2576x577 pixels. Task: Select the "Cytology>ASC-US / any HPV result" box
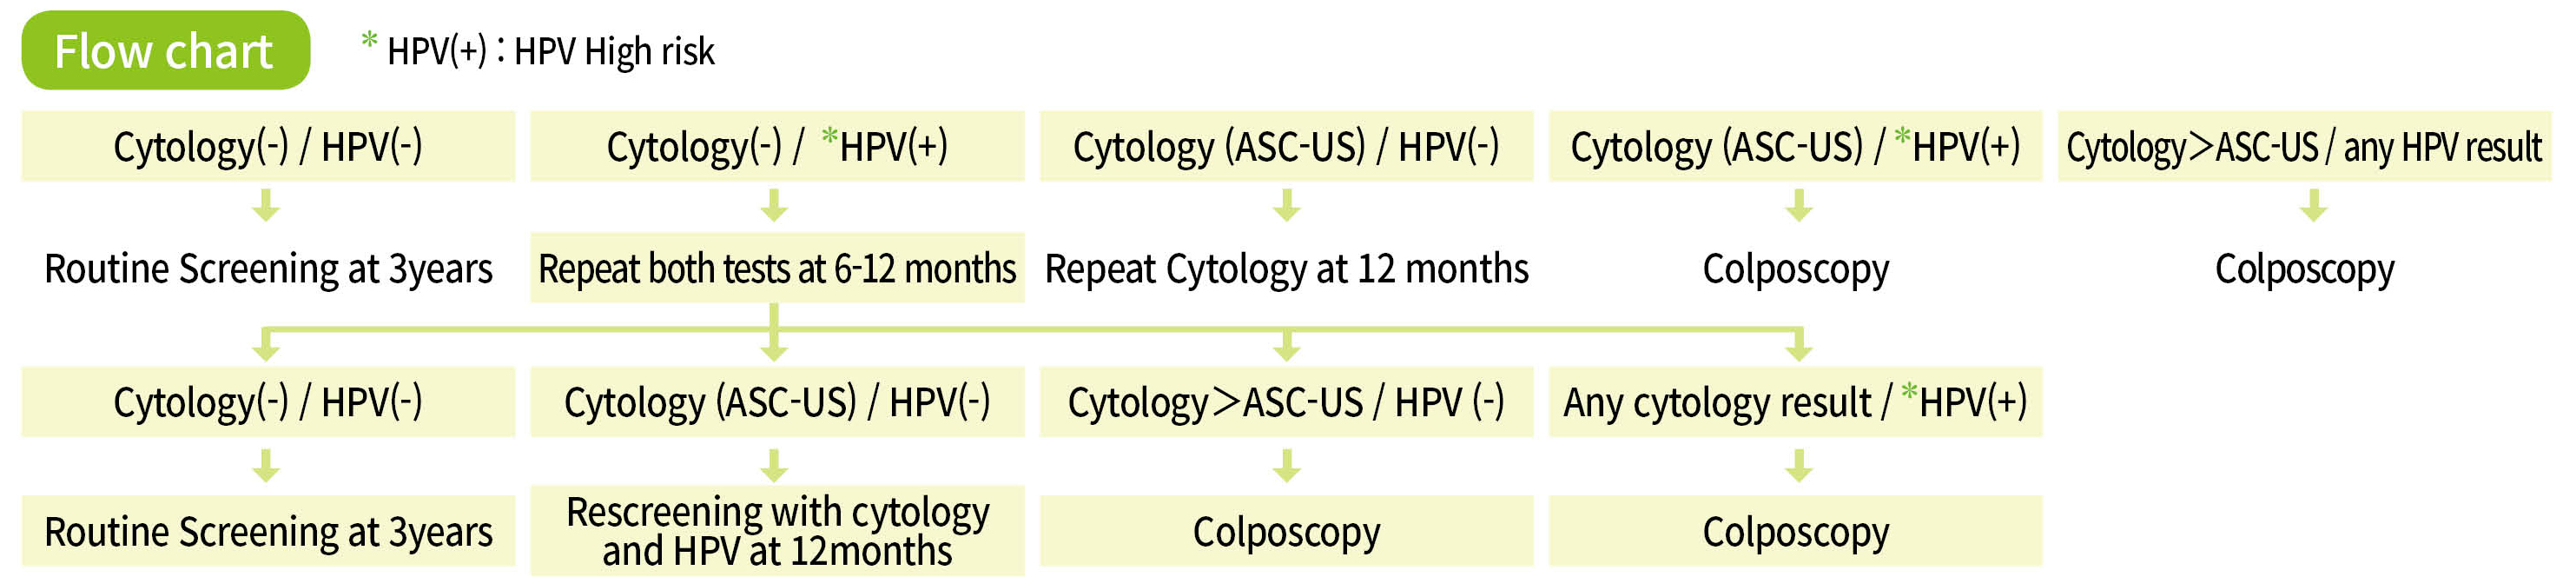[x=2304, y=147]
